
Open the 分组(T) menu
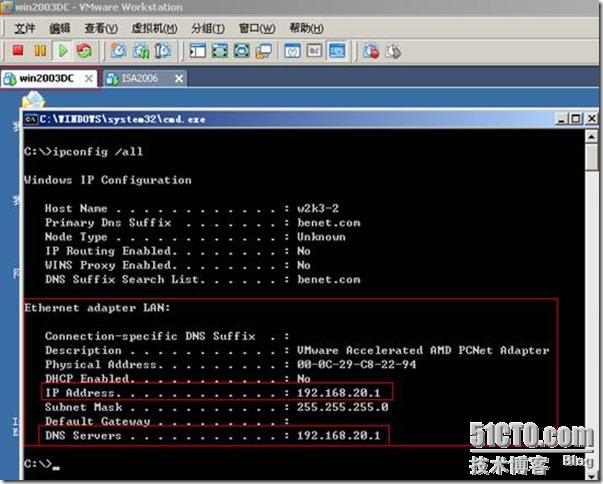click(208, 28)
